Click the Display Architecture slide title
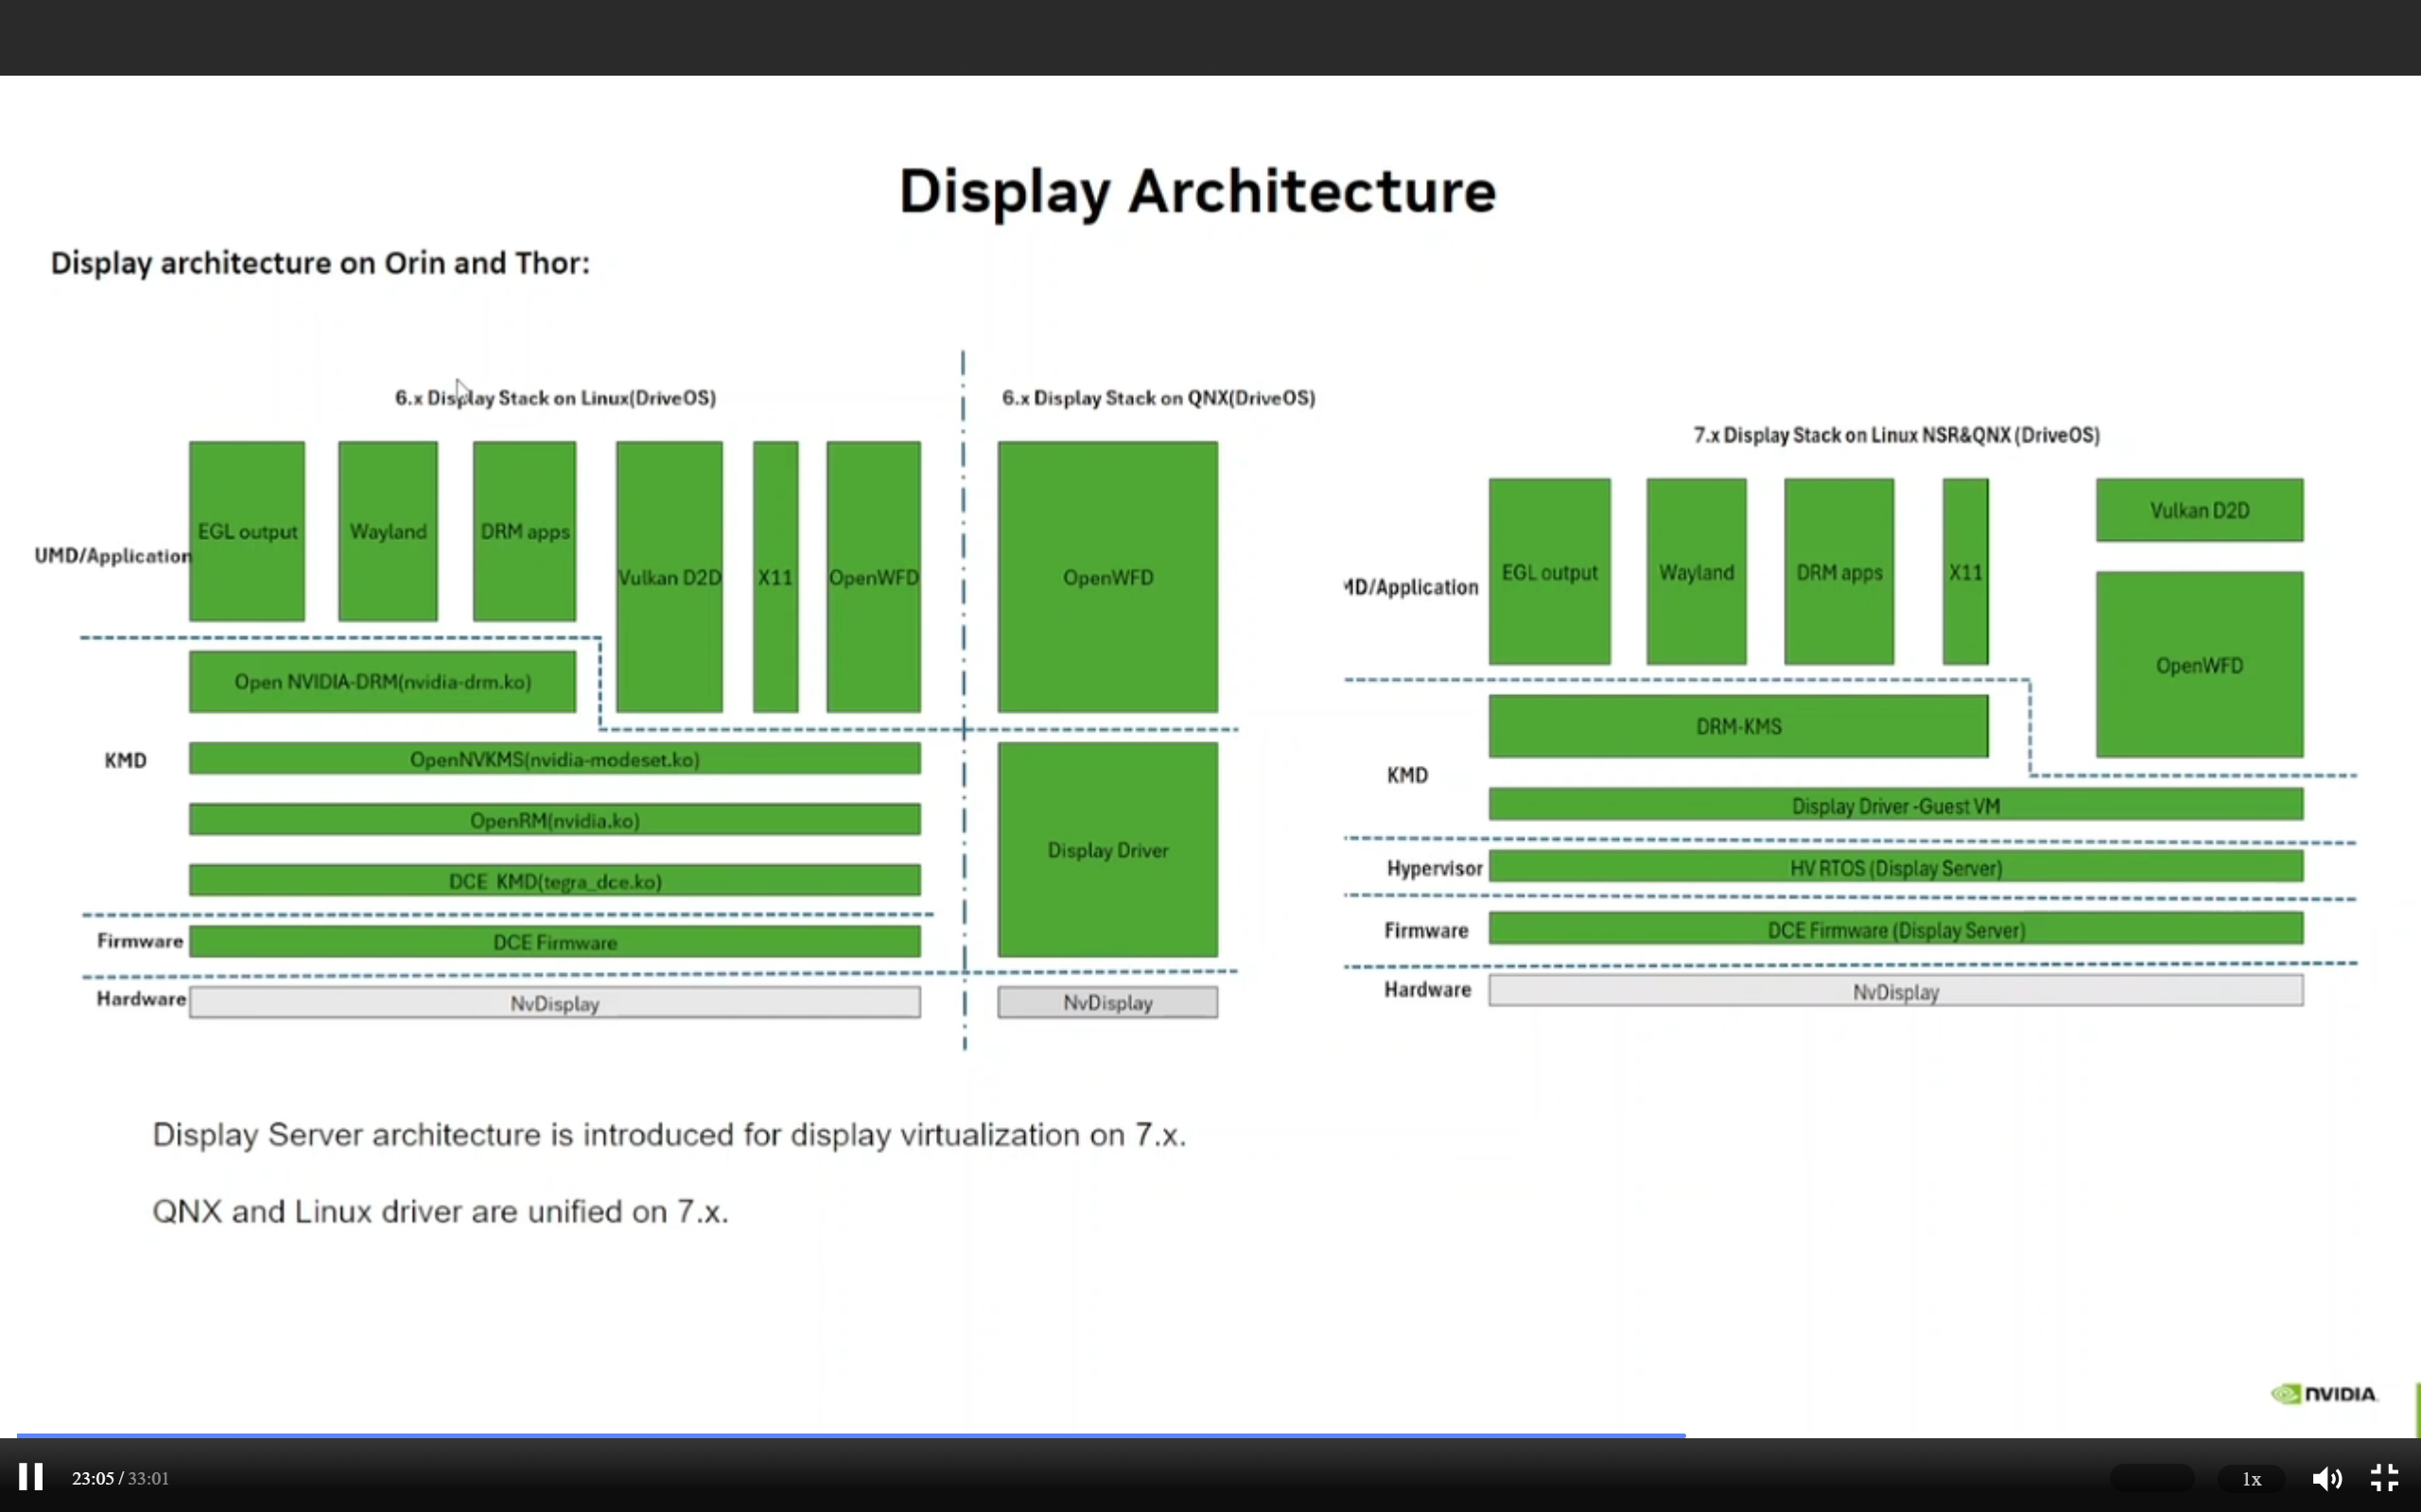This screenshot has width=2421, height=1512. click(x=1197, y=190)
